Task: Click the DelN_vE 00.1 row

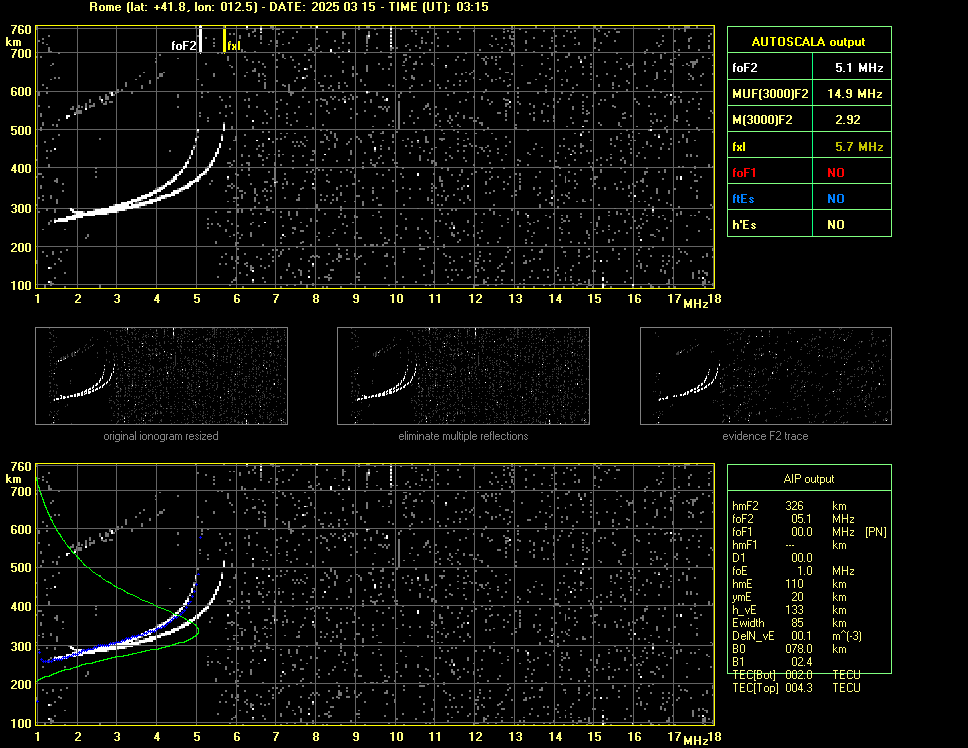Action: tap(797, 636)
